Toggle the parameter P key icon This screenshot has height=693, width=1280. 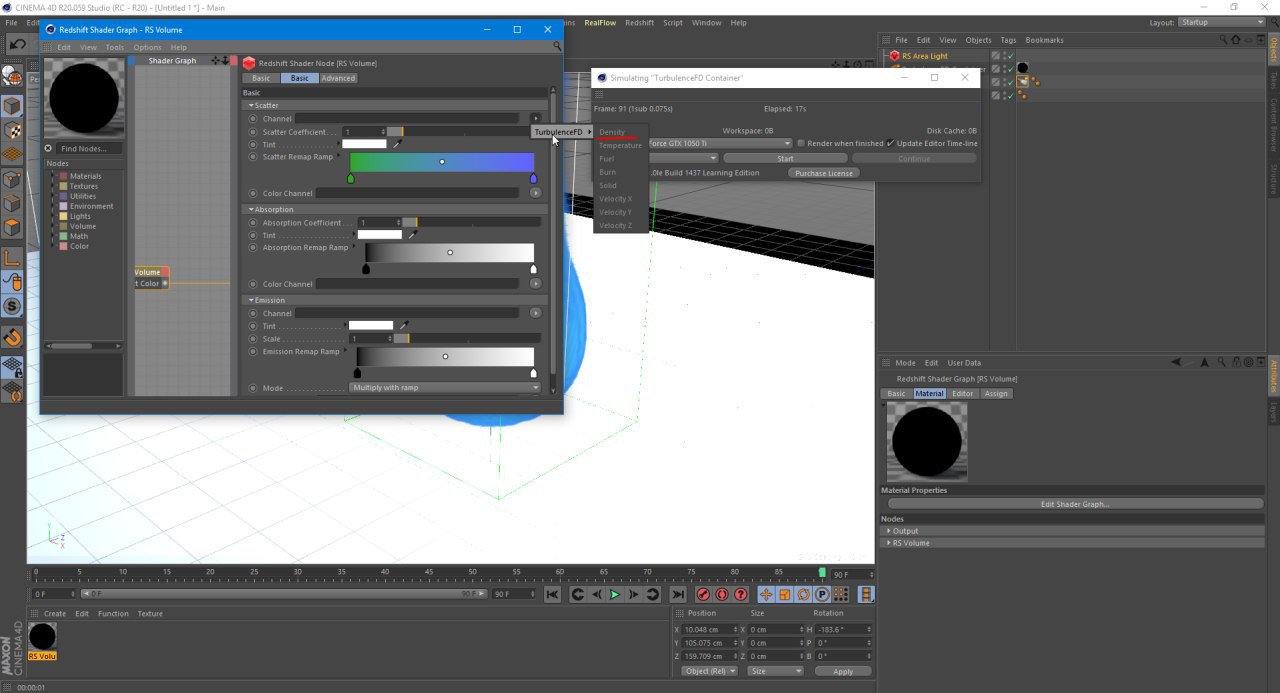click(x=822, y=594)
